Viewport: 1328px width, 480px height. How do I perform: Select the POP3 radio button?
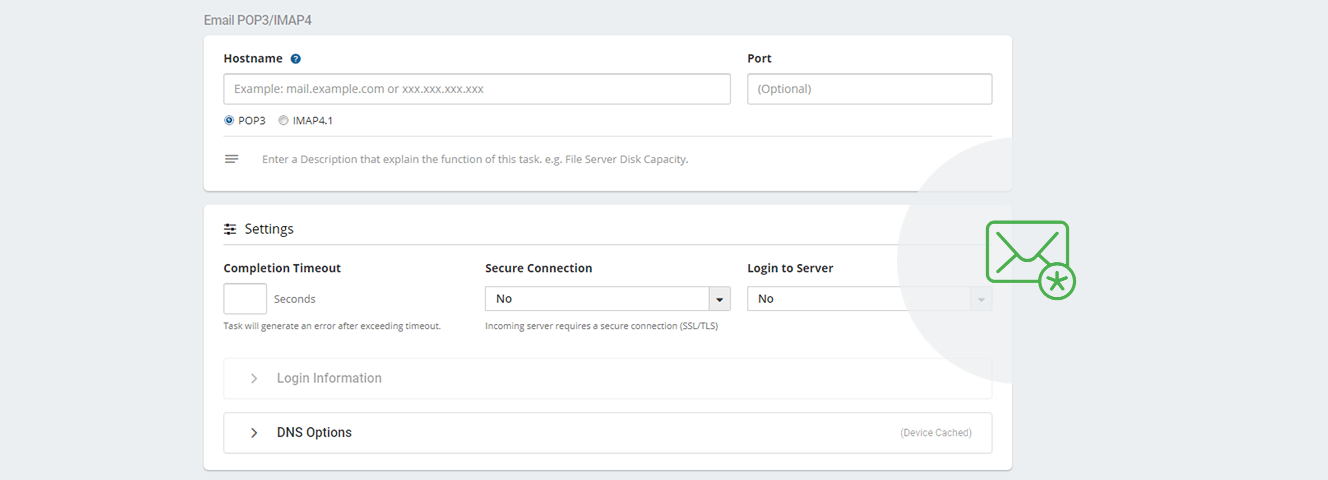(x=229, y=120)
